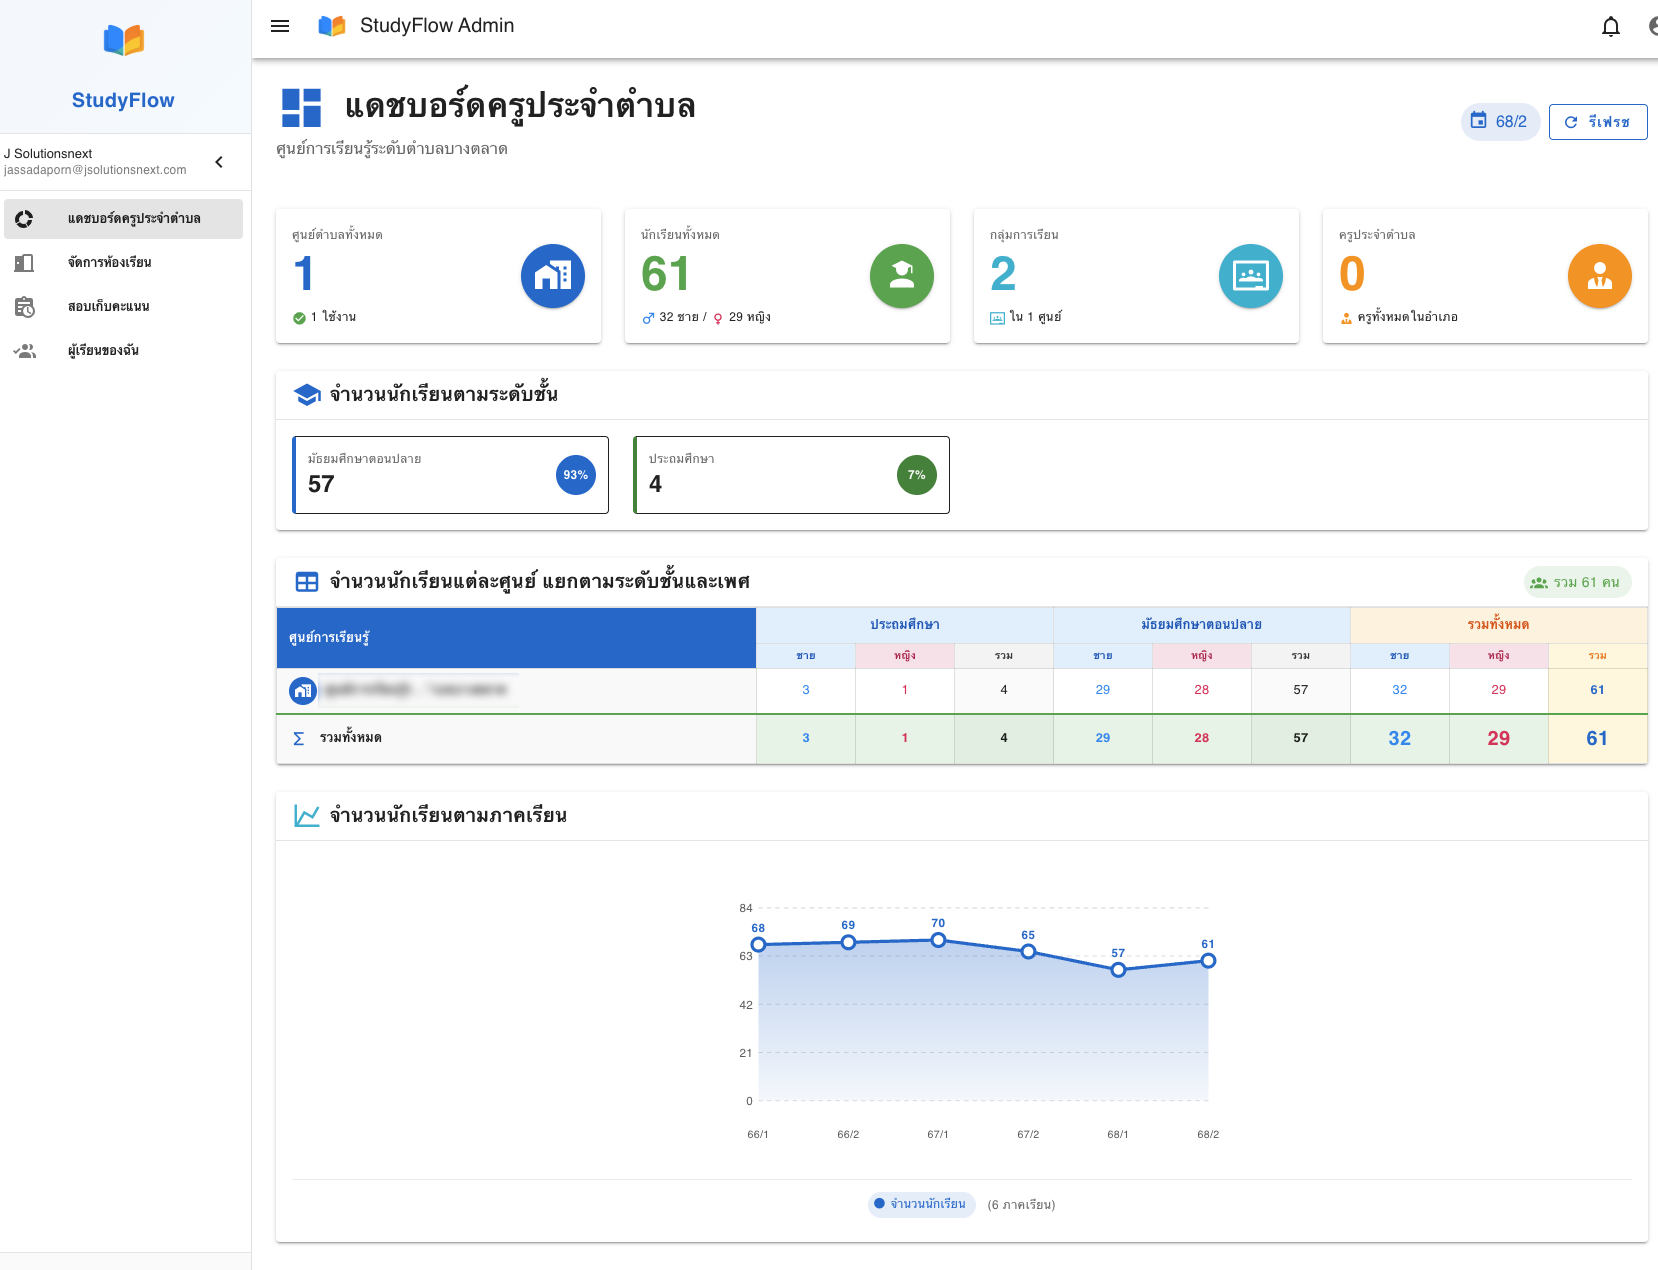Open the hamburger navigation menu

pyautogui.click(x=280, y=26)
